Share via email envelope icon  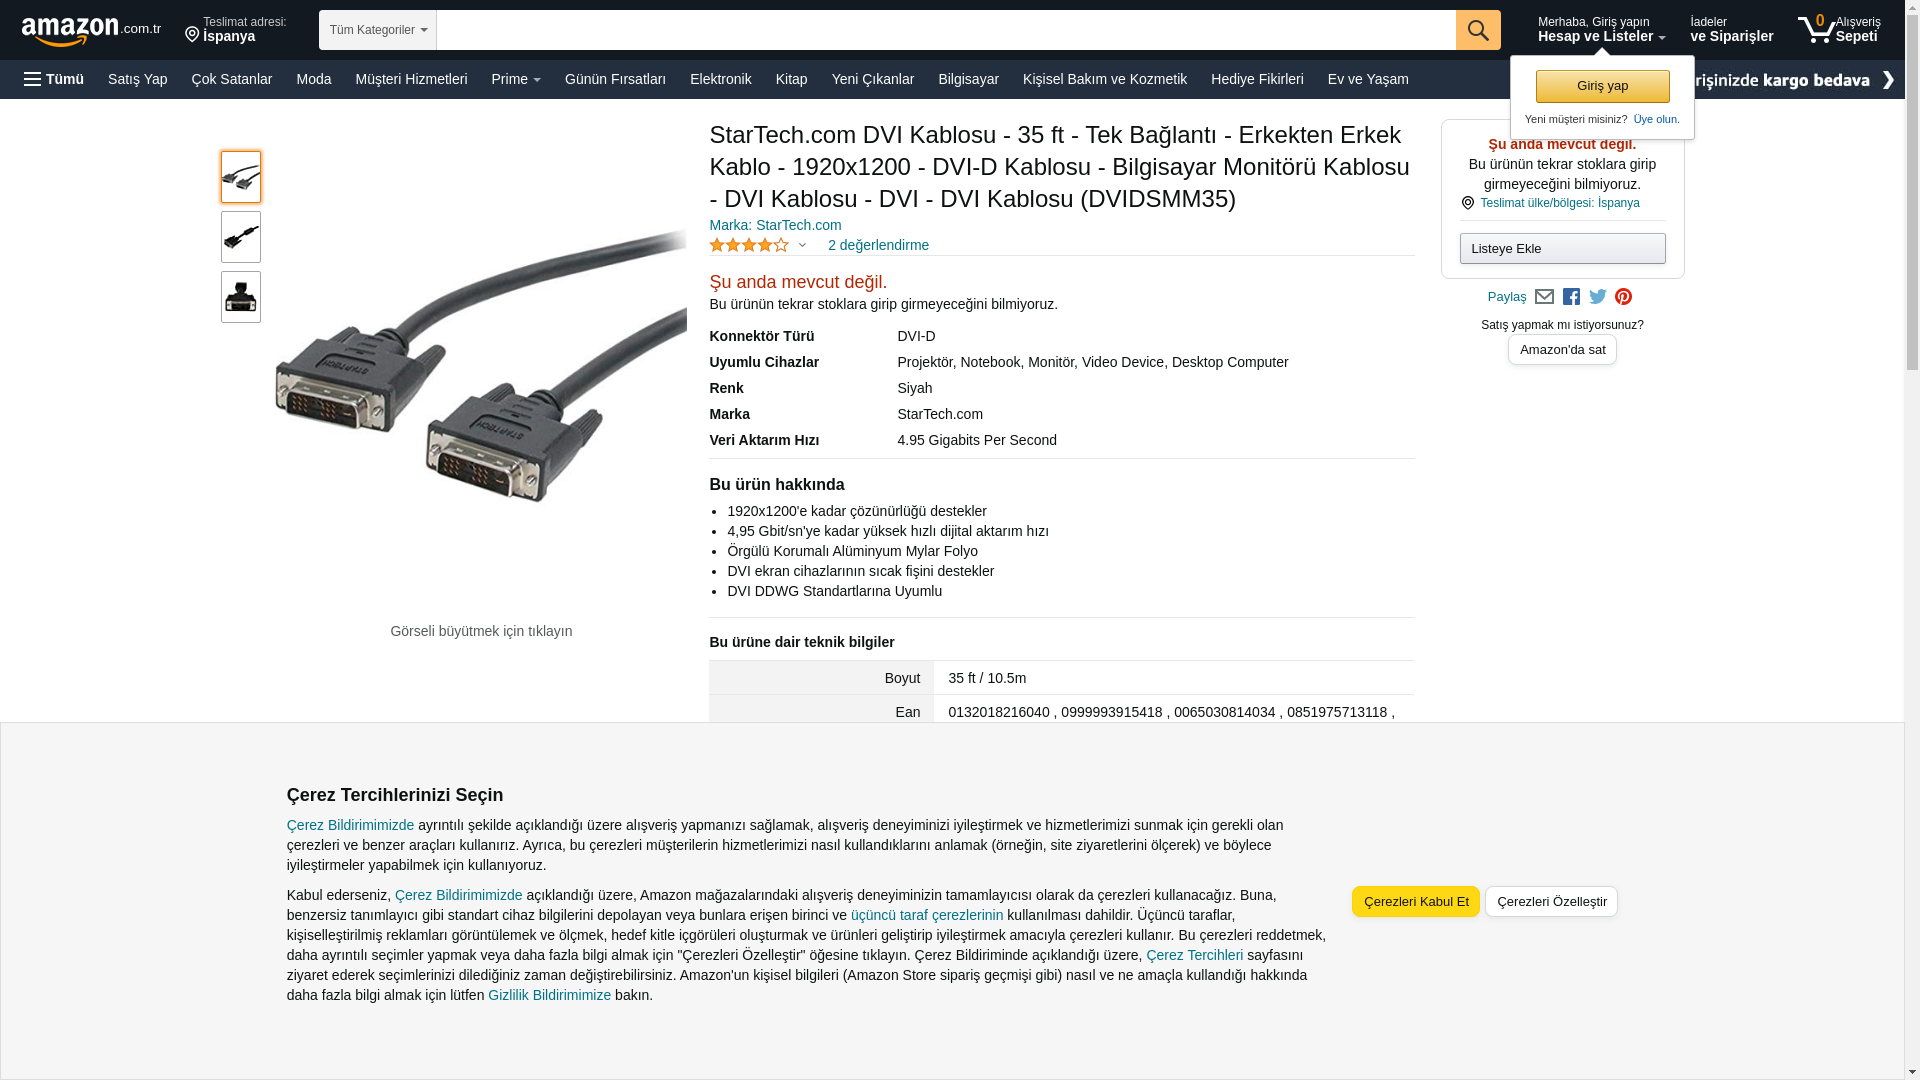pyautogui.click(x=1544, y=297)
